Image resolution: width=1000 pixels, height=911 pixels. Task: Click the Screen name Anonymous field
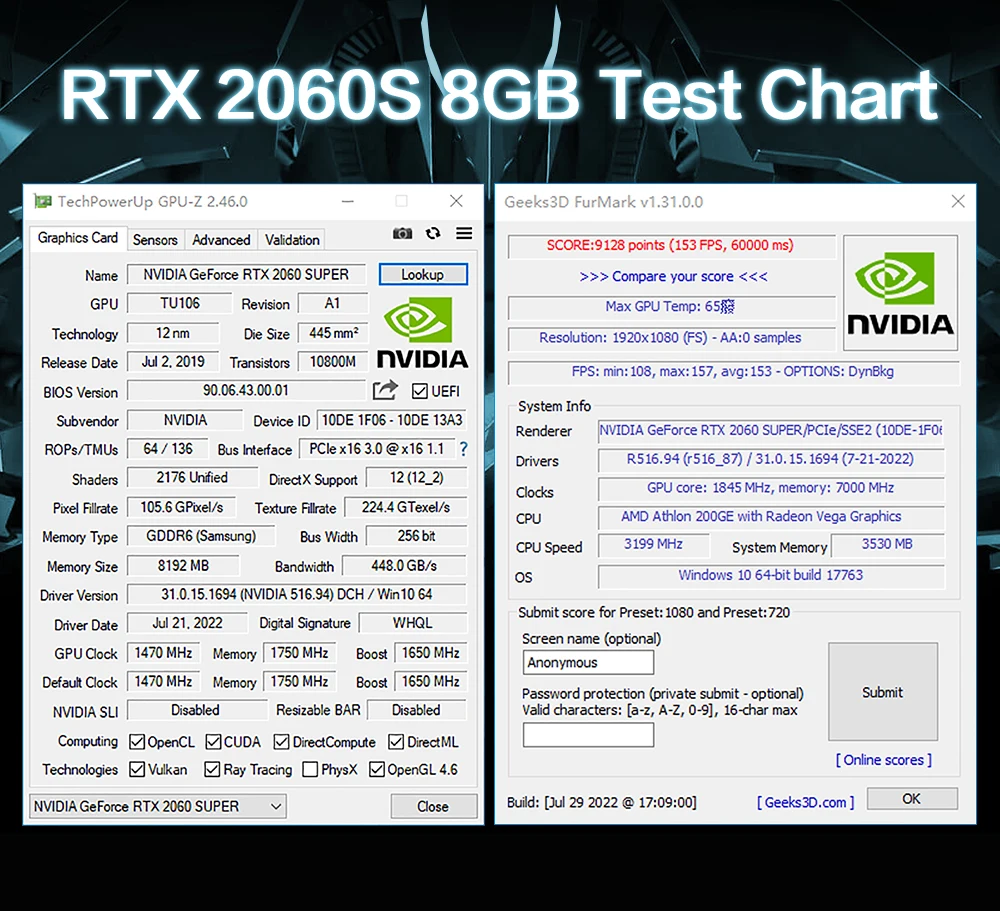[588, 662]
